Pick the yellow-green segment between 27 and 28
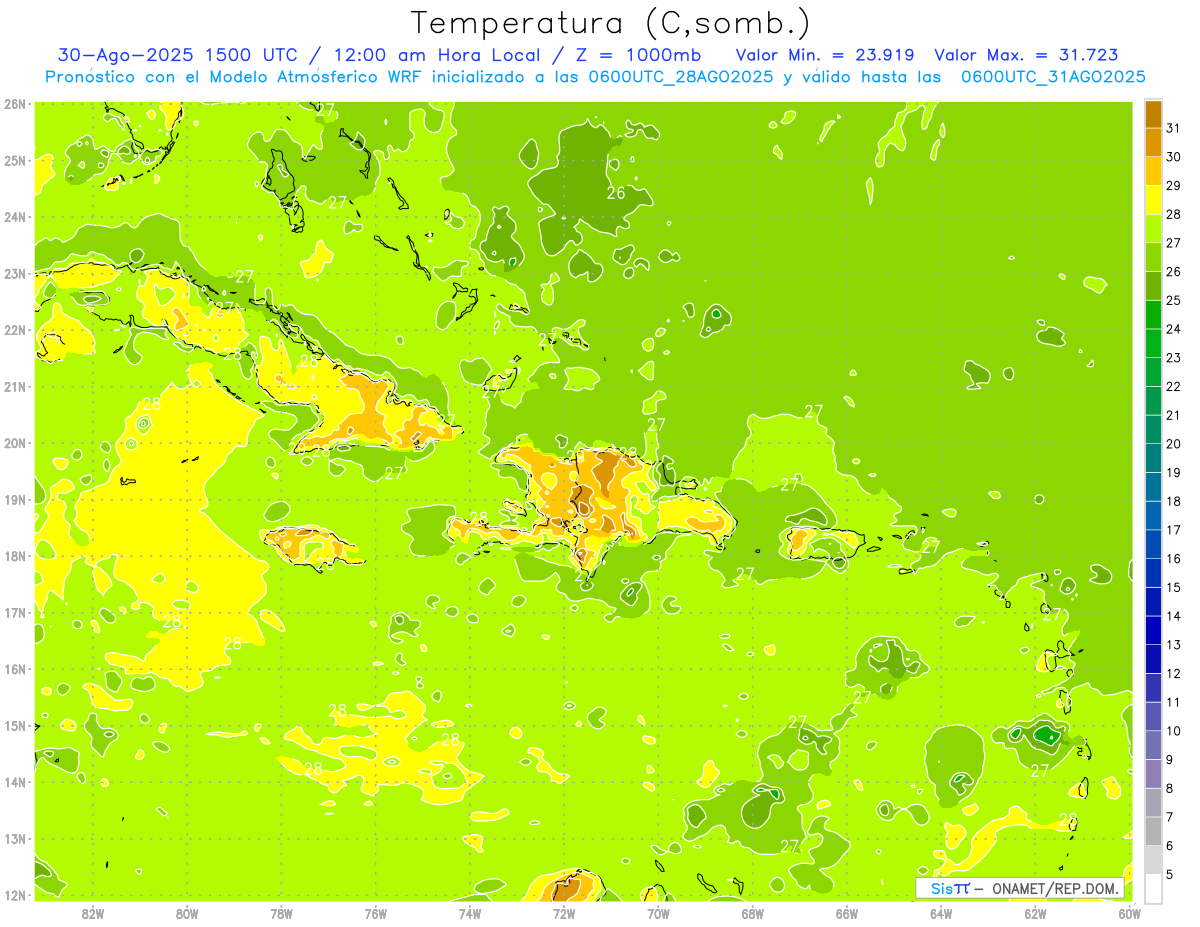 tap(1153, 228)
